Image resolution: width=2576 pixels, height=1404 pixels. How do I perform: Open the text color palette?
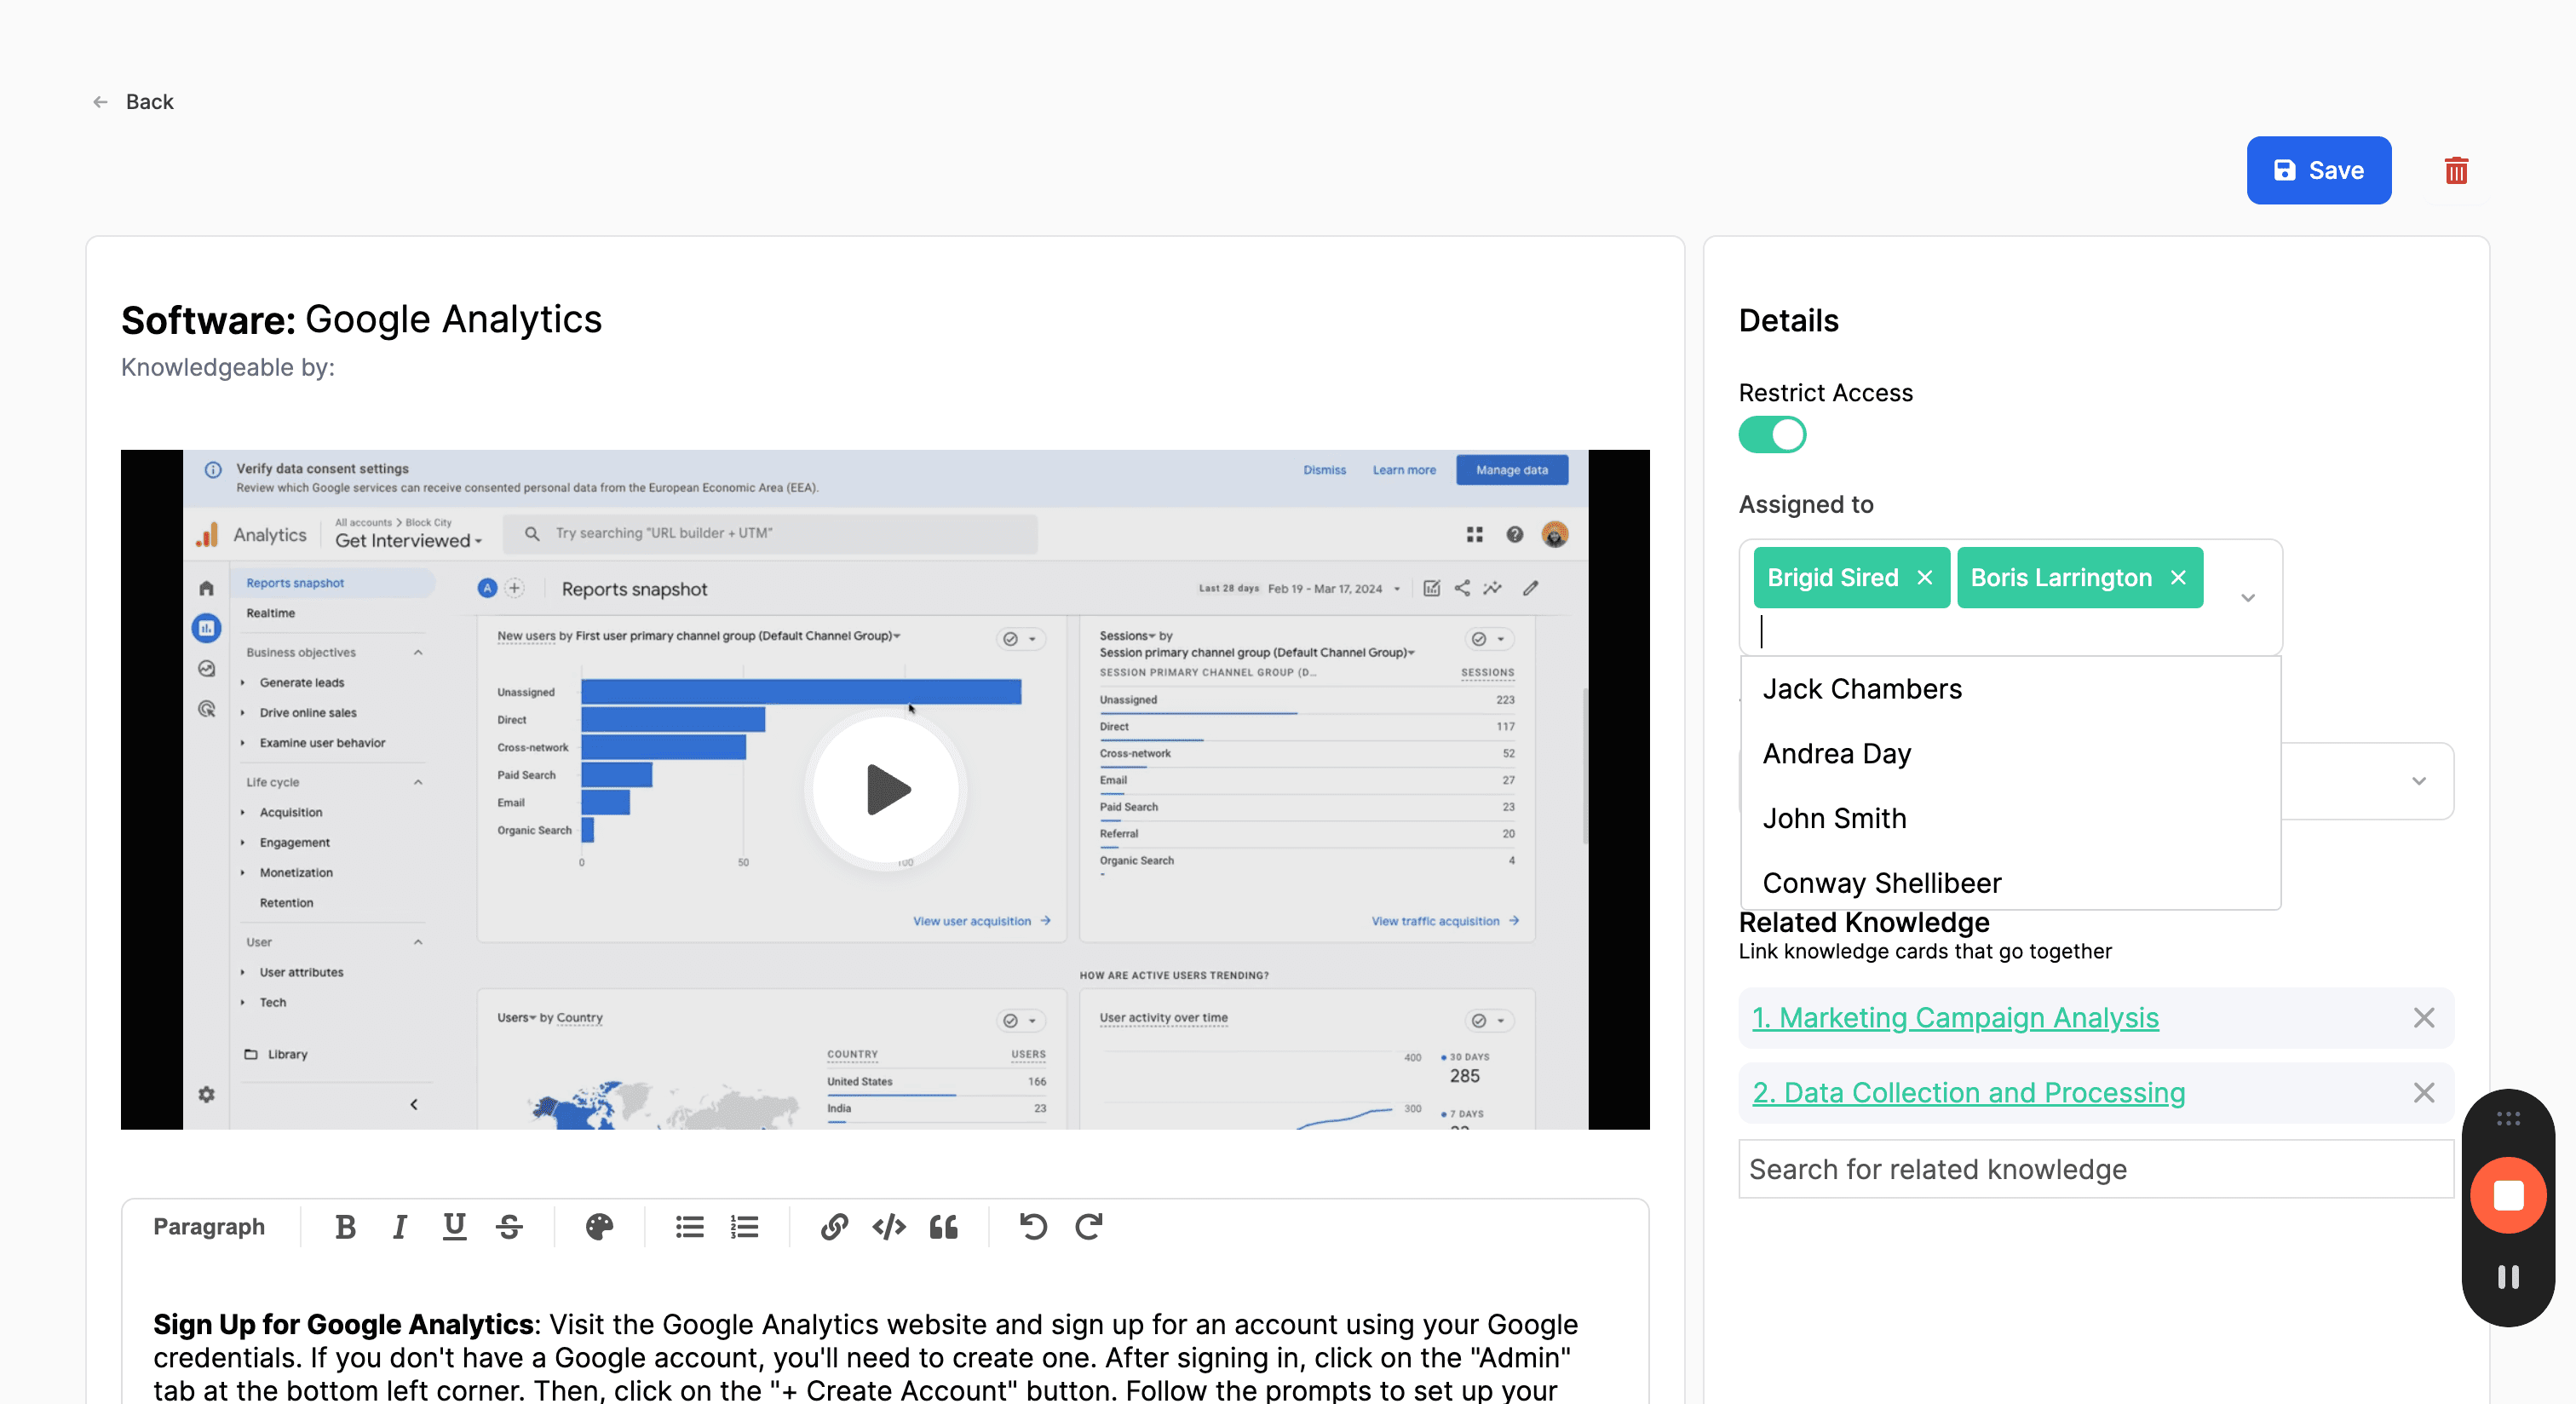click(599, 1227)
